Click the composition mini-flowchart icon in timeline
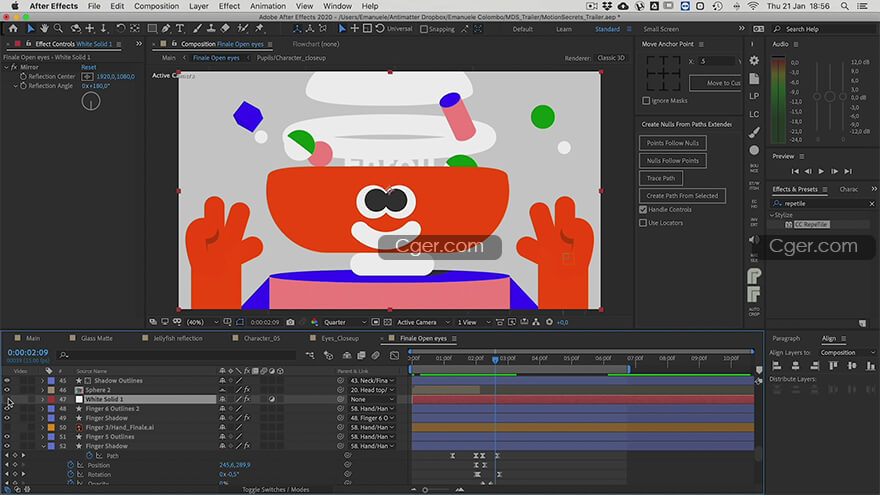This screenshot has width=880, height=495. tap(310, 355)
